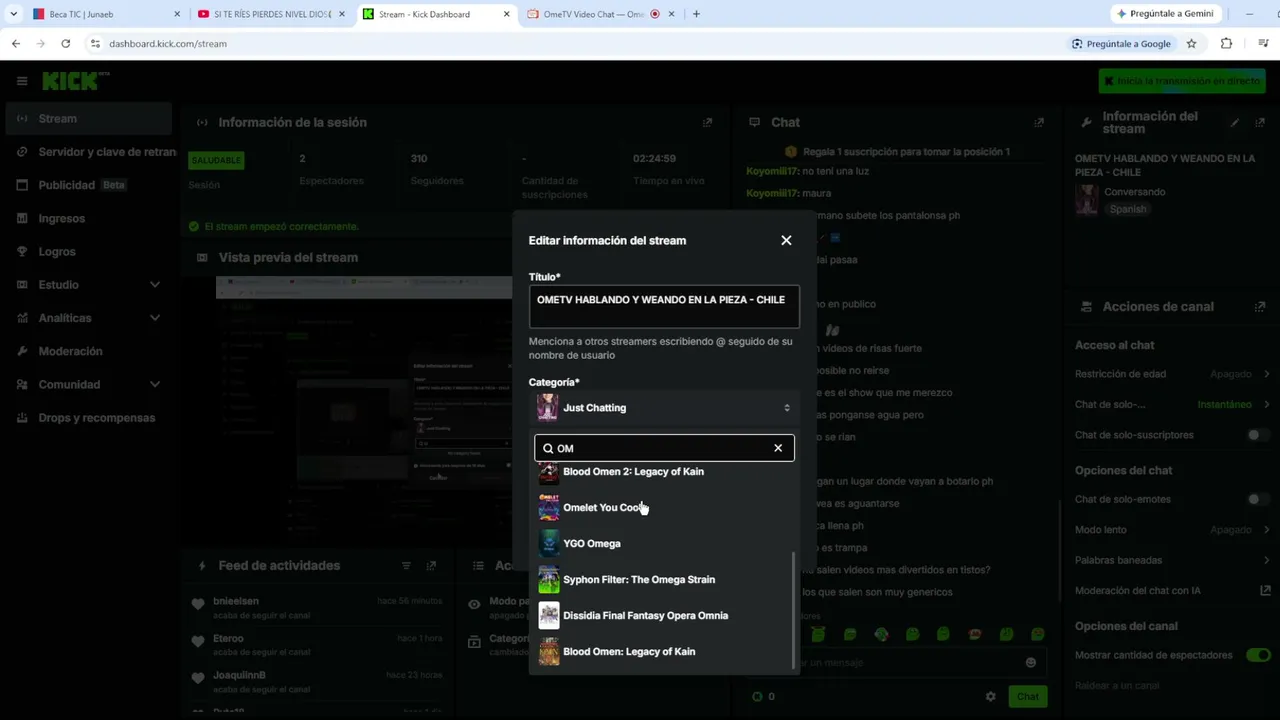Viewport: 1280px width, 720px height.
Task: Pick the YGO Omega category thumbnail
Action: (548, 544)
